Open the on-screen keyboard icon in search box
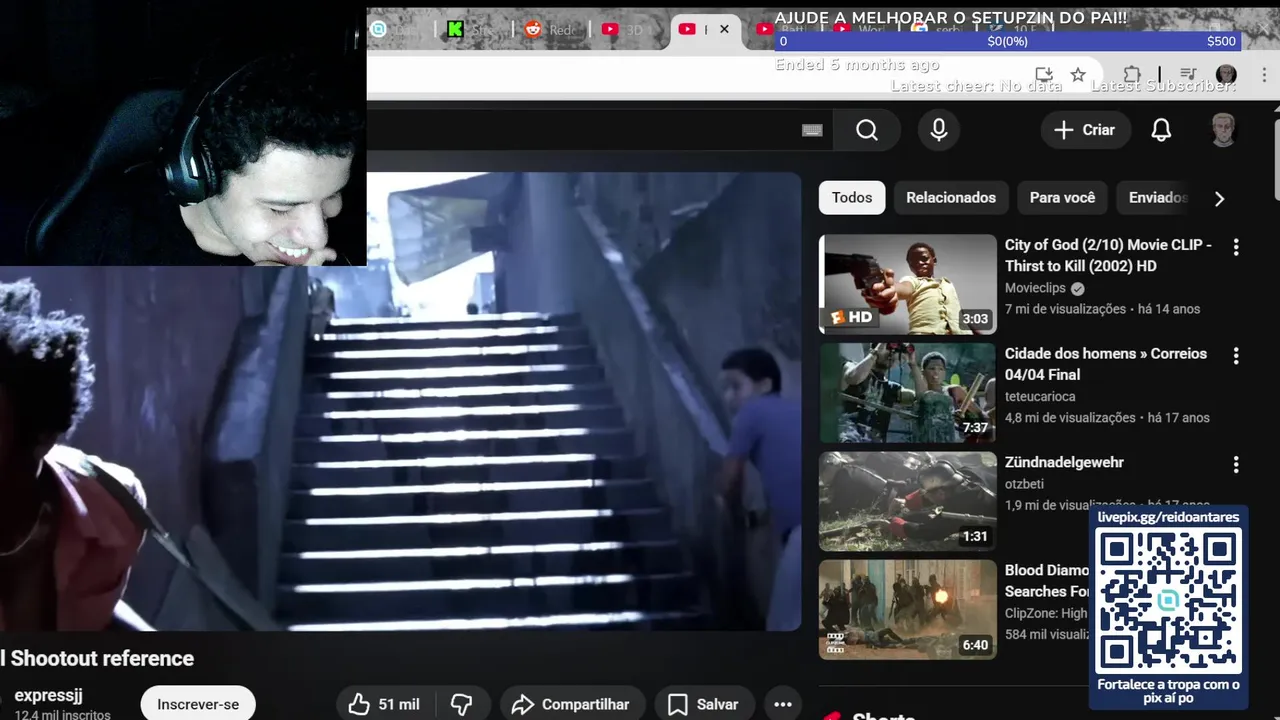Viewport: 1280px width, 720px height. tap(812, 130)
